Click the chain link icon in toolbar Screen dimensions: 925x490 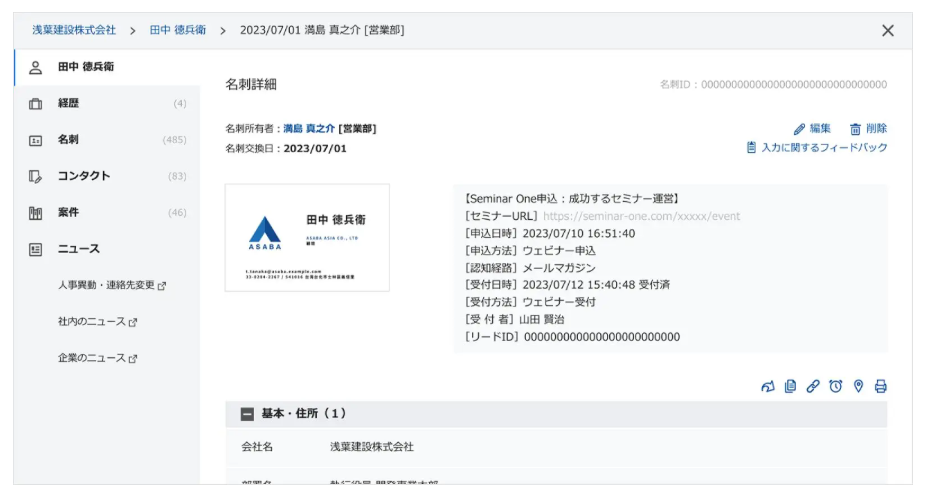point(813,386)
